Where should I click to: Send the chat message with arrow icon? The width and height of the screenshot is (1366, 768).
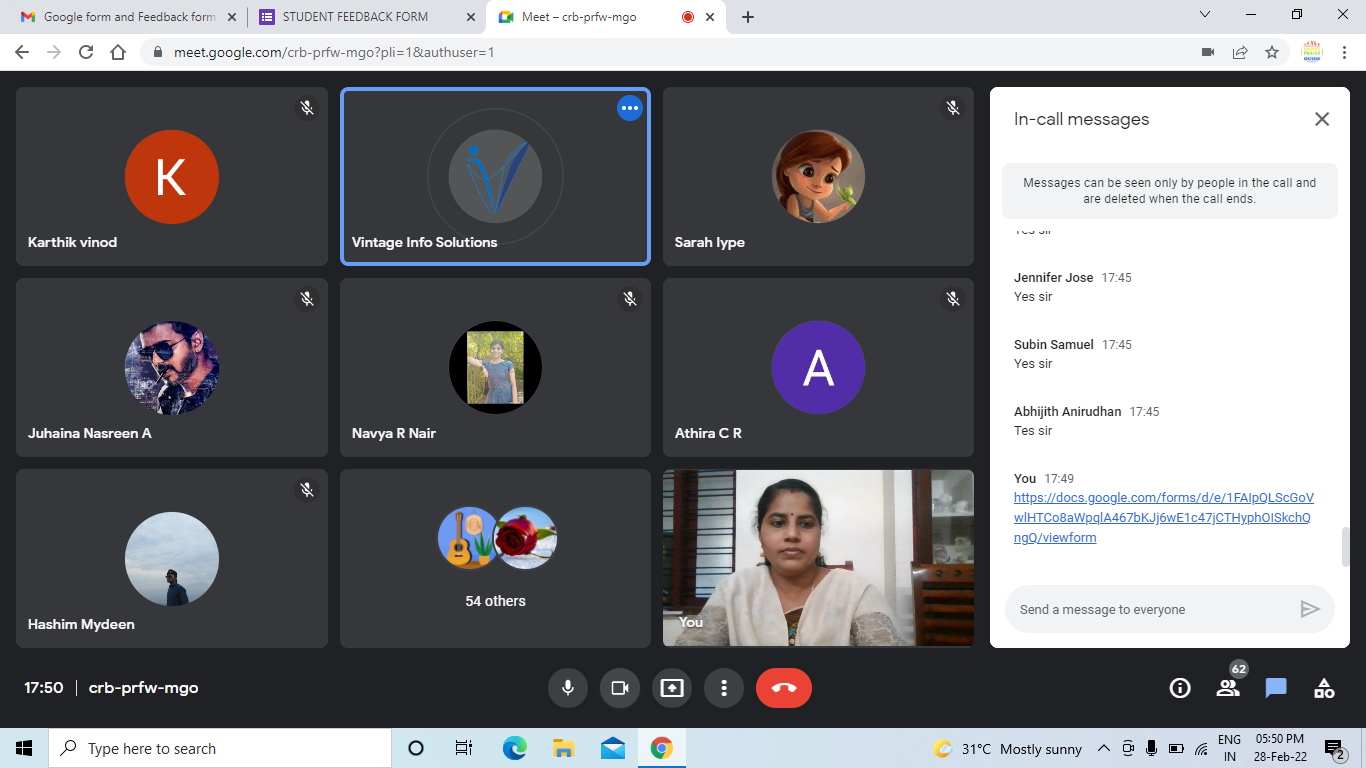coord(1310,609)
